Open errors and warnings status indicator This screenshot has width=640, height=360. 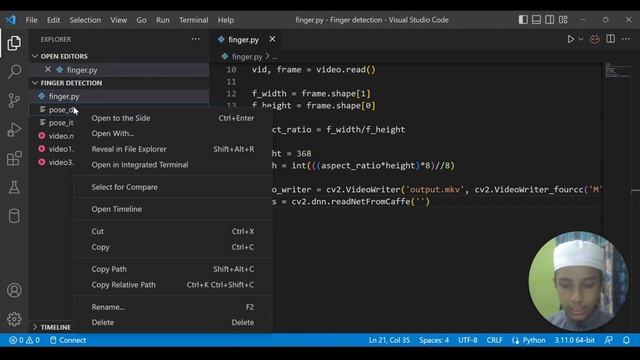click(24, 340)
